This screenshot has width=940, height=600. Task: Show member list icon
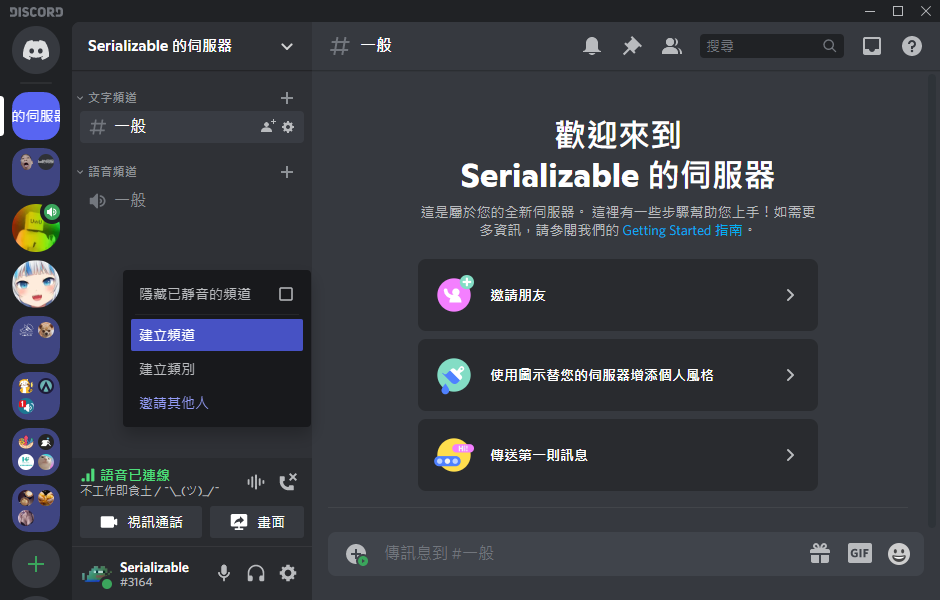672,46
